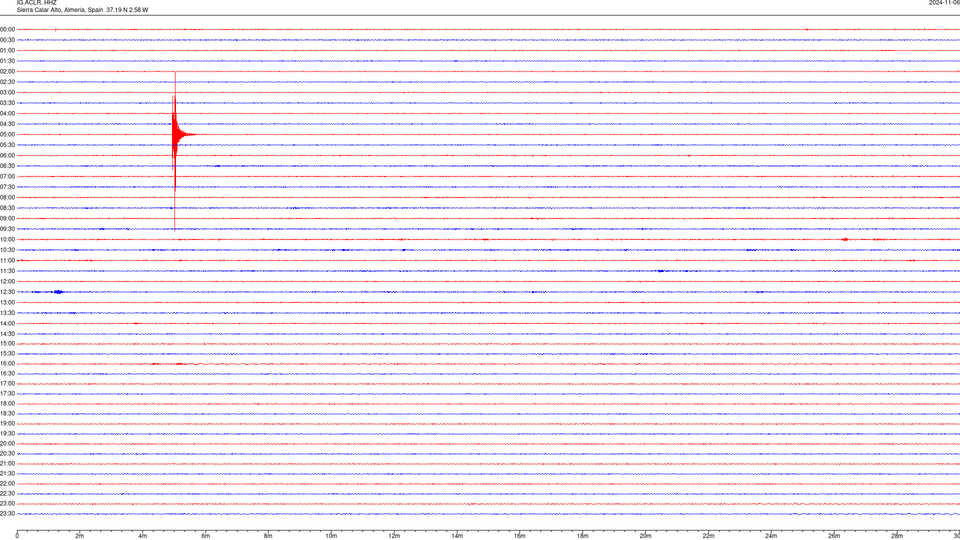Click the "14m" tick on the minute axis
Viewport: 960px width, 540px height.
[457, 536]
